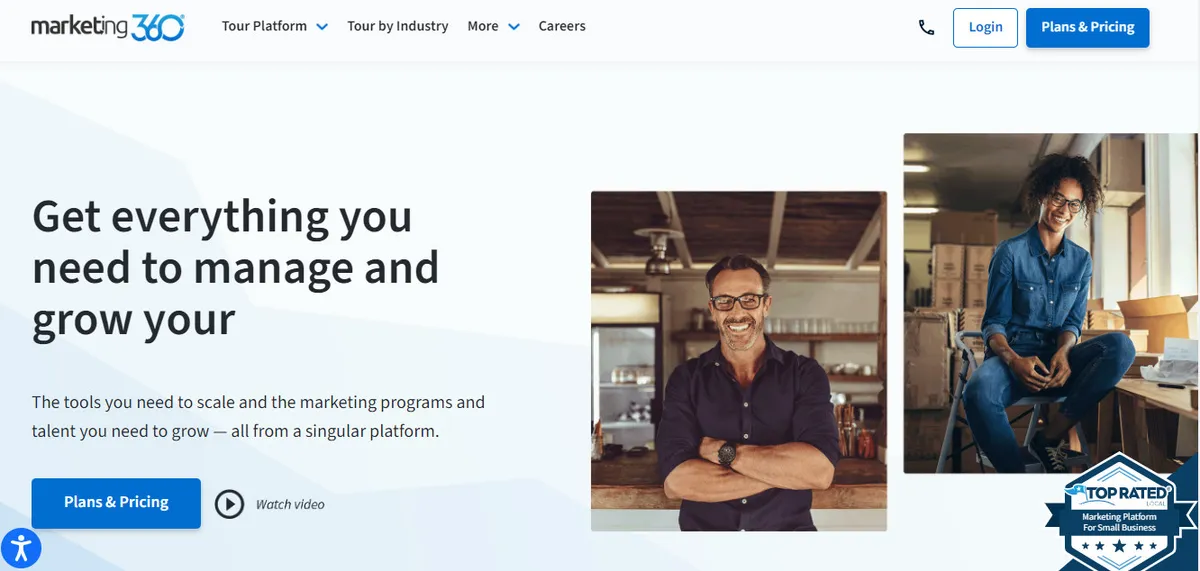This screenshot has width=1200, height=571.
Task: Select the photo of the woman in denim
Action: pos(1050,302)
